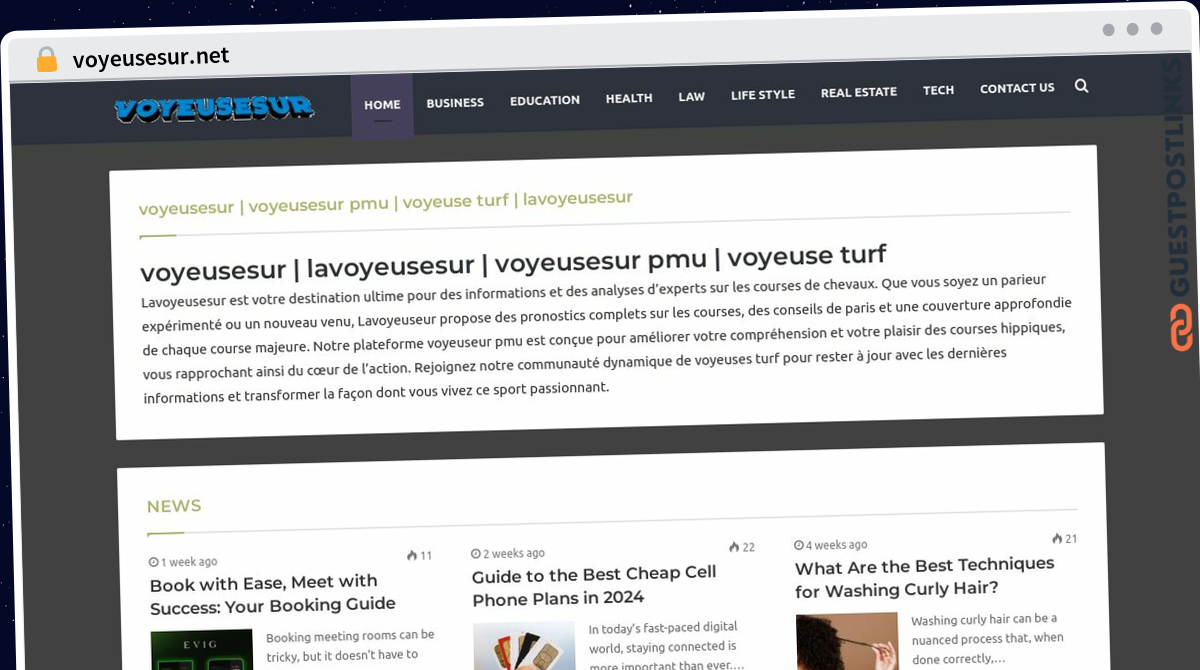
Task: Click the 'Washing curly hair can be a nuanced' excerpt
Action: [x=986, y=639]
